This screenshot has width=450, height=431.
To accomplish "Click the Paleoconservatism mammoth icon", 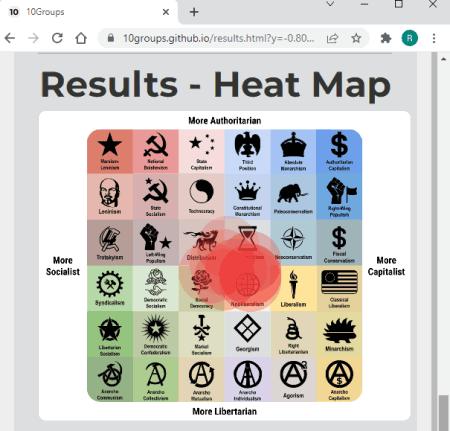I will pyautogui.click(x=292, y=194).
